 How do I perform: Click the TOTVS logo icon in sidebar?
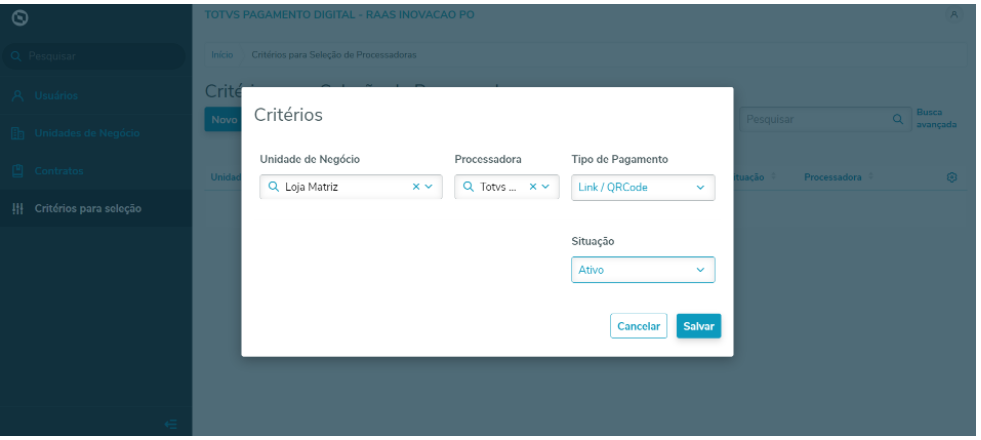click(20, 19)
